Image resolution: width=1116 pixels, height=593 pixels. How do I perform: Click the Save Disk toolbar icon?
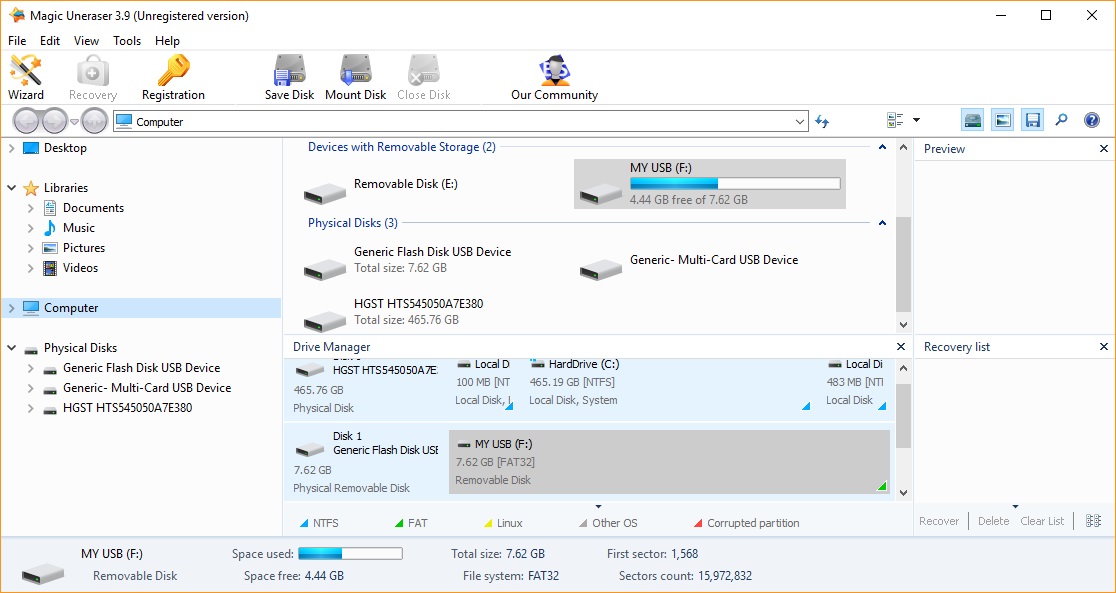(289, 78)
